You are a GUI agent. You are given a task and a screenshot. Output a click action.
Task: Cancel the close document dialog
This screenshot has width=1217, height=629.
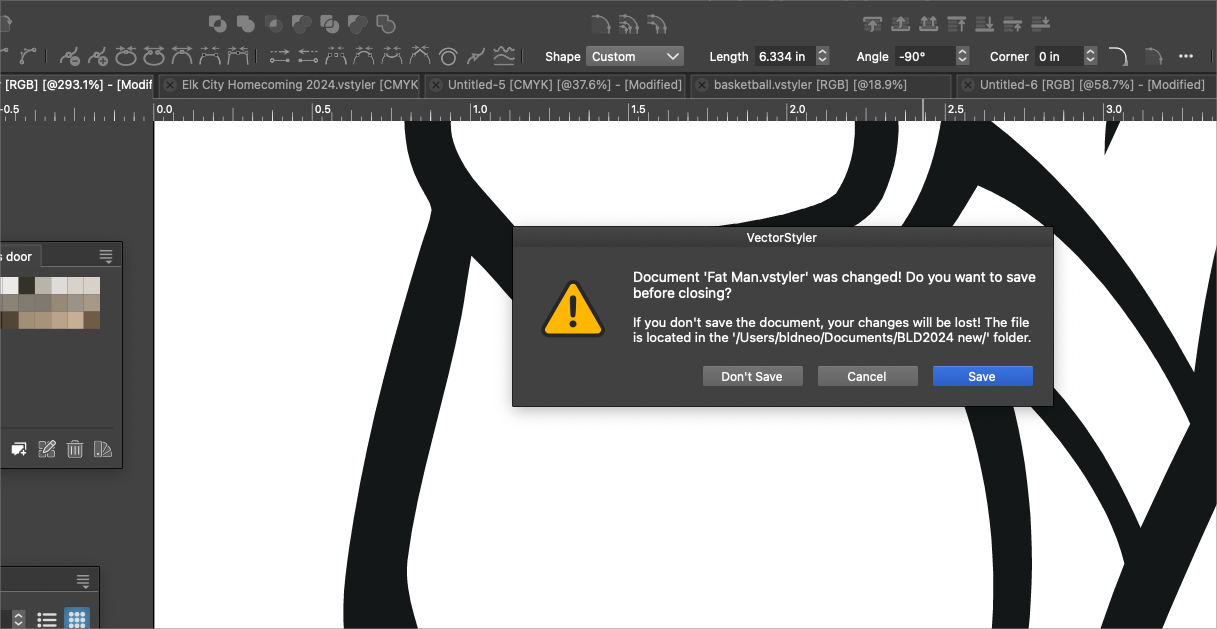point(866,376)
